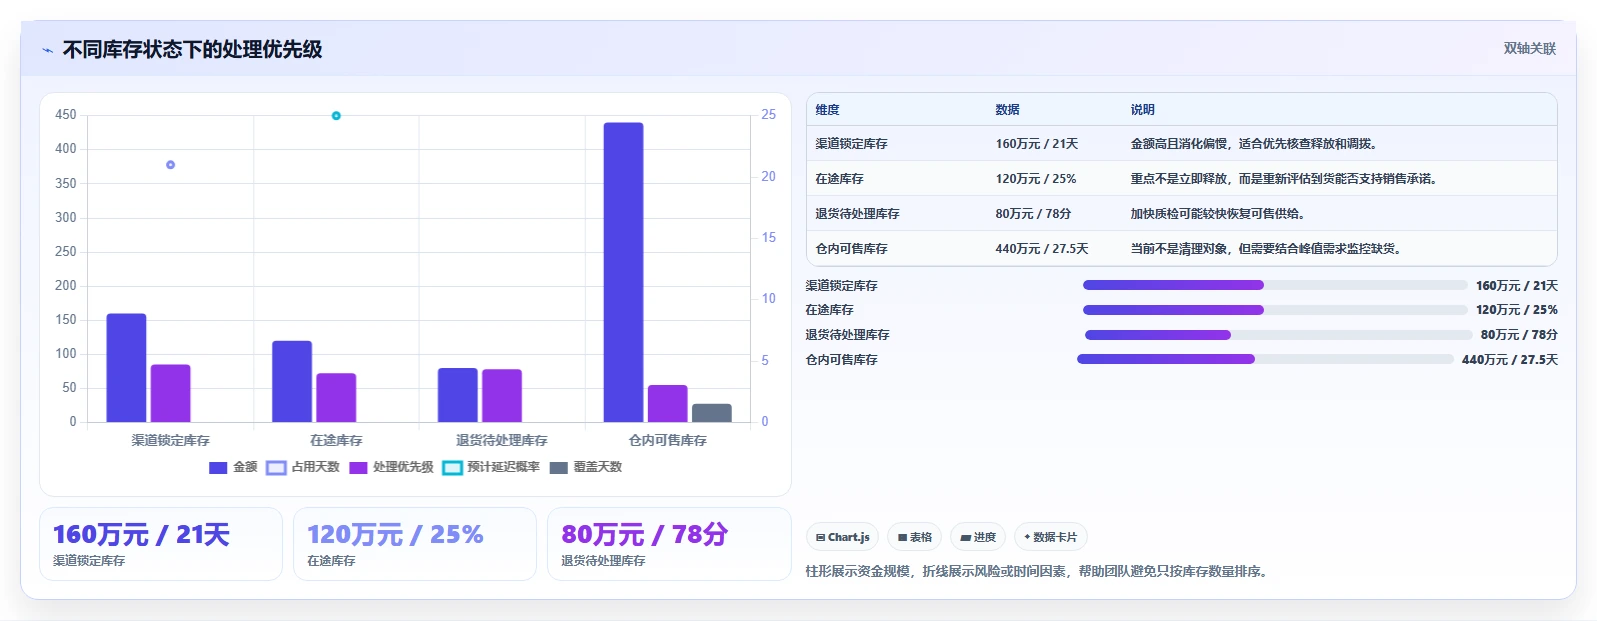This screenshot has height=621, width=1597.
Task: Click the tall blue 金额 bar for 仓内可售库存
Action: coord(623,272)
